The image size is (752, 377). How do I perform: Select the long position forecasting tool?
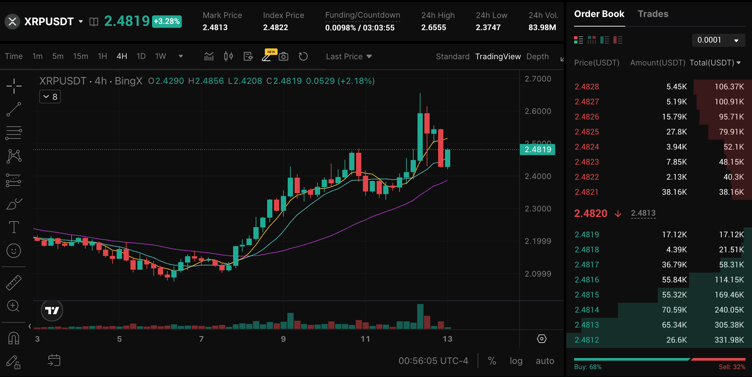pos(14,180)
